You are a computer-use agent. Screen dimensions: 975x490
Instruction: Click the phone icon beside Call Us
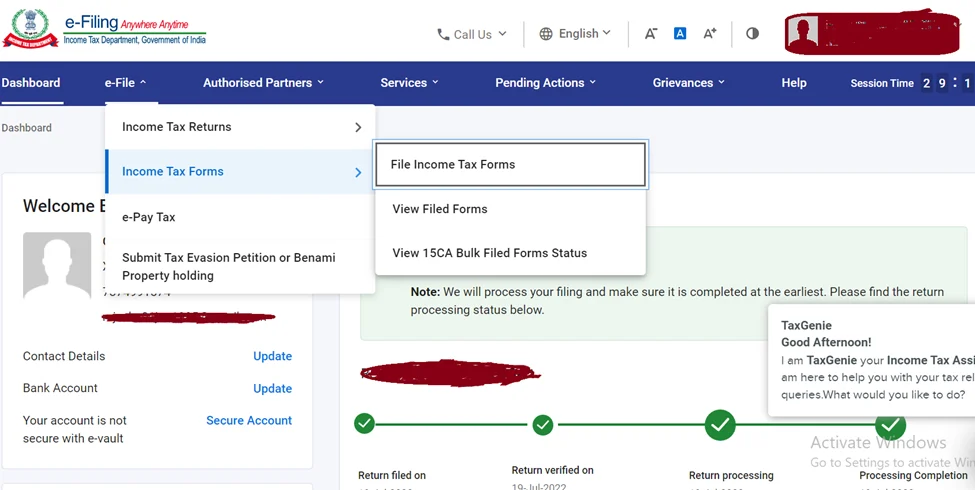point(443,34)
